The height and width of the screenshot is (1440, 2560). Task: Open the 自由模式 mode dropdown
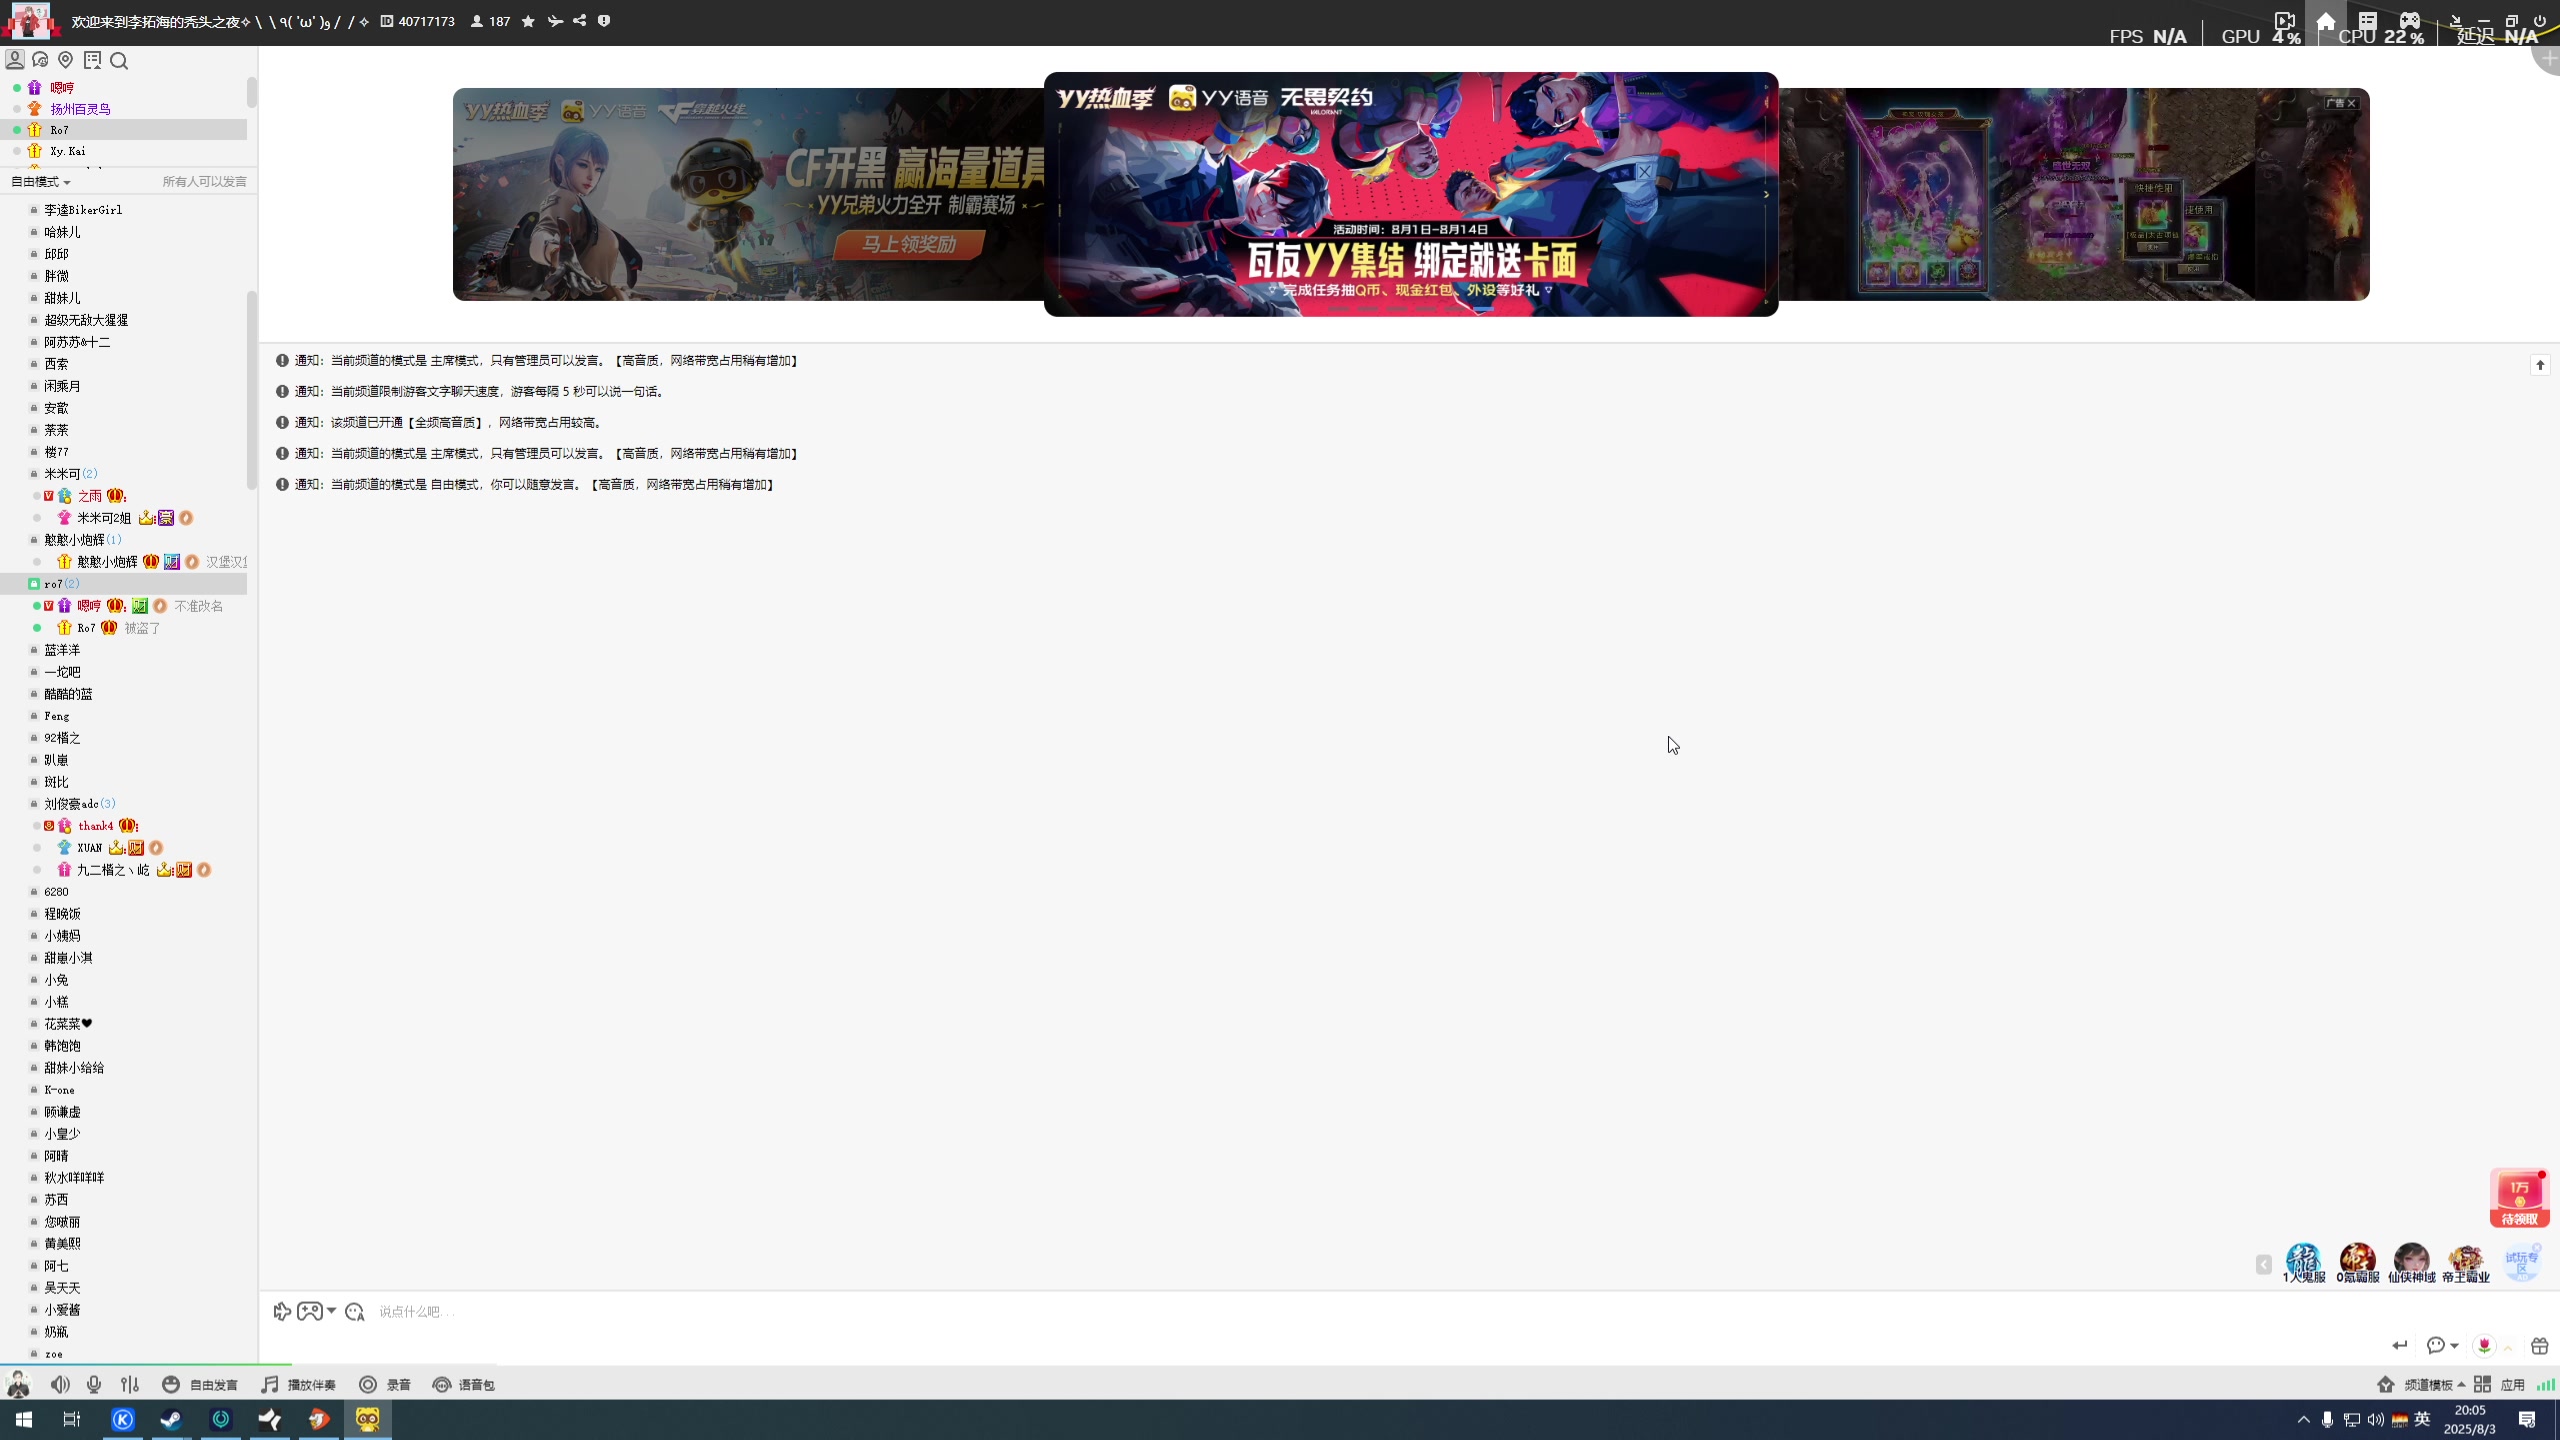tap(41, 181)
